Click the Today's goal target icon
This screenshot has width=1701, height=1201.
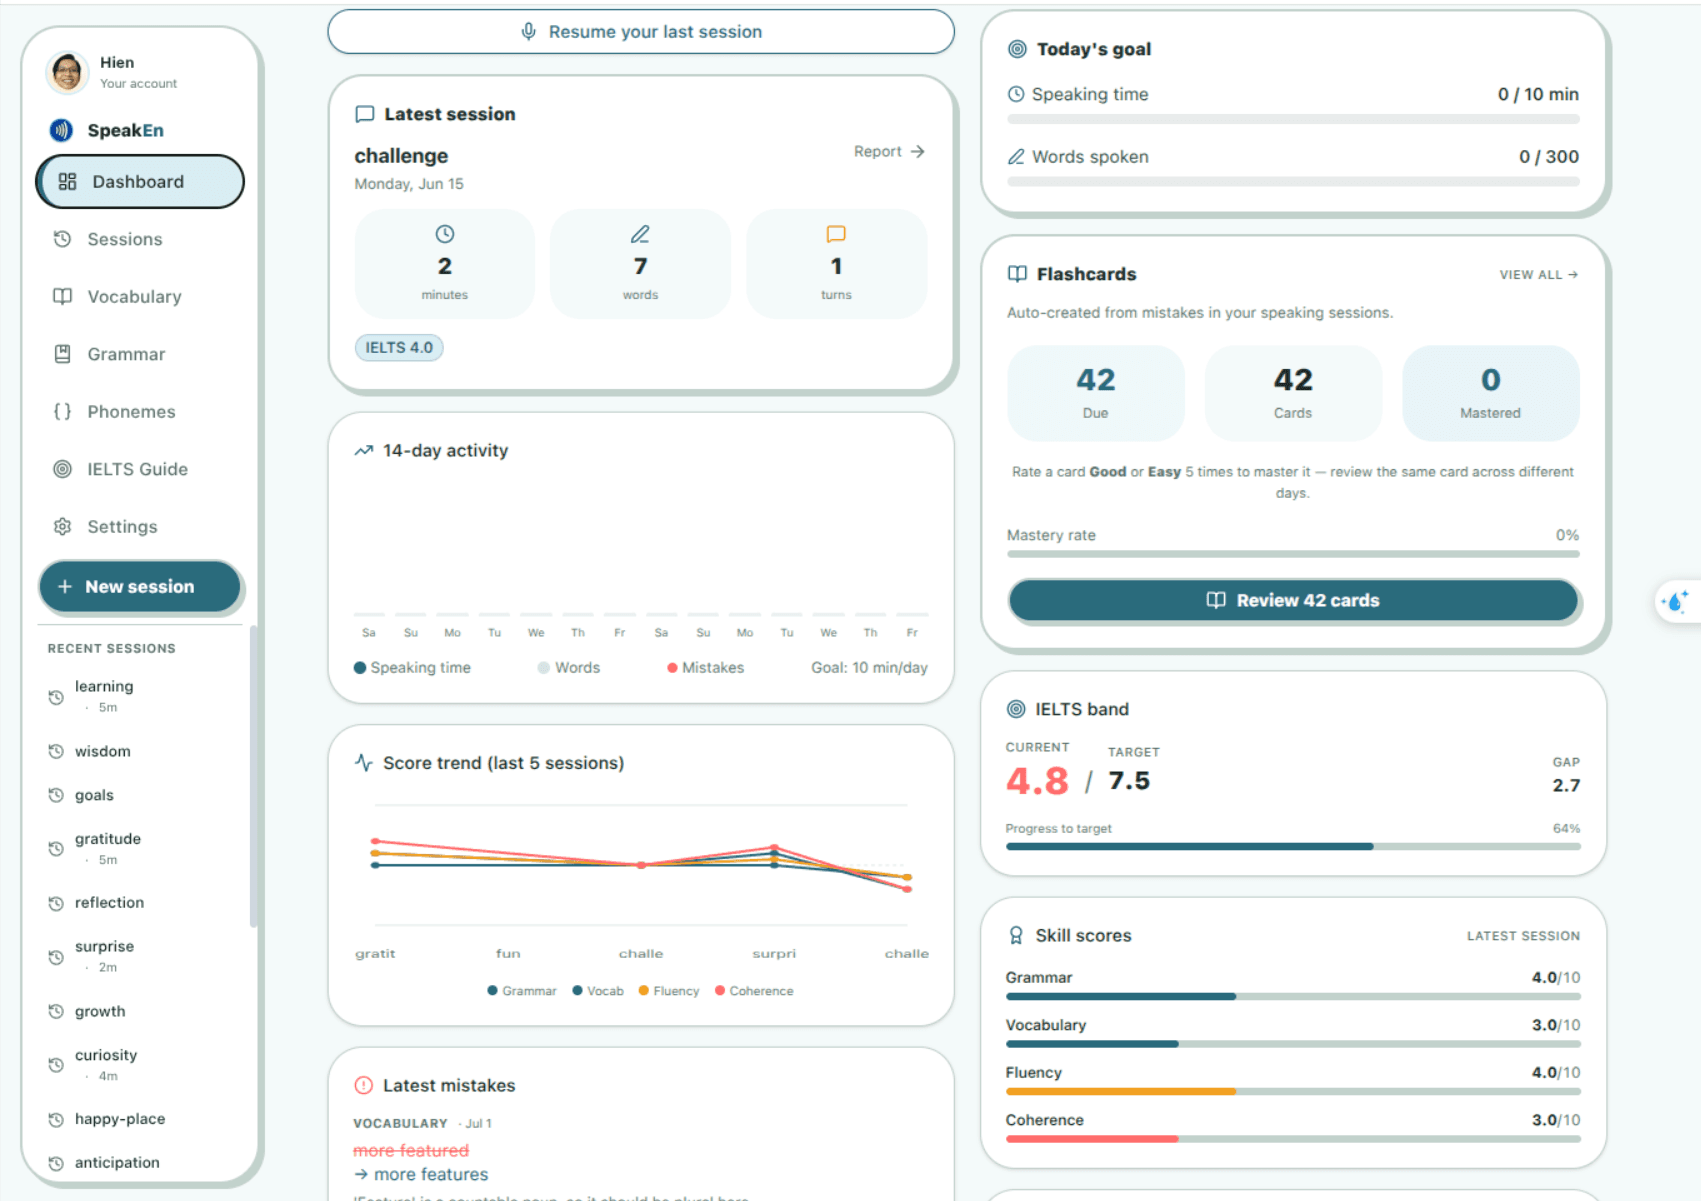click(x=1017, y=49)
